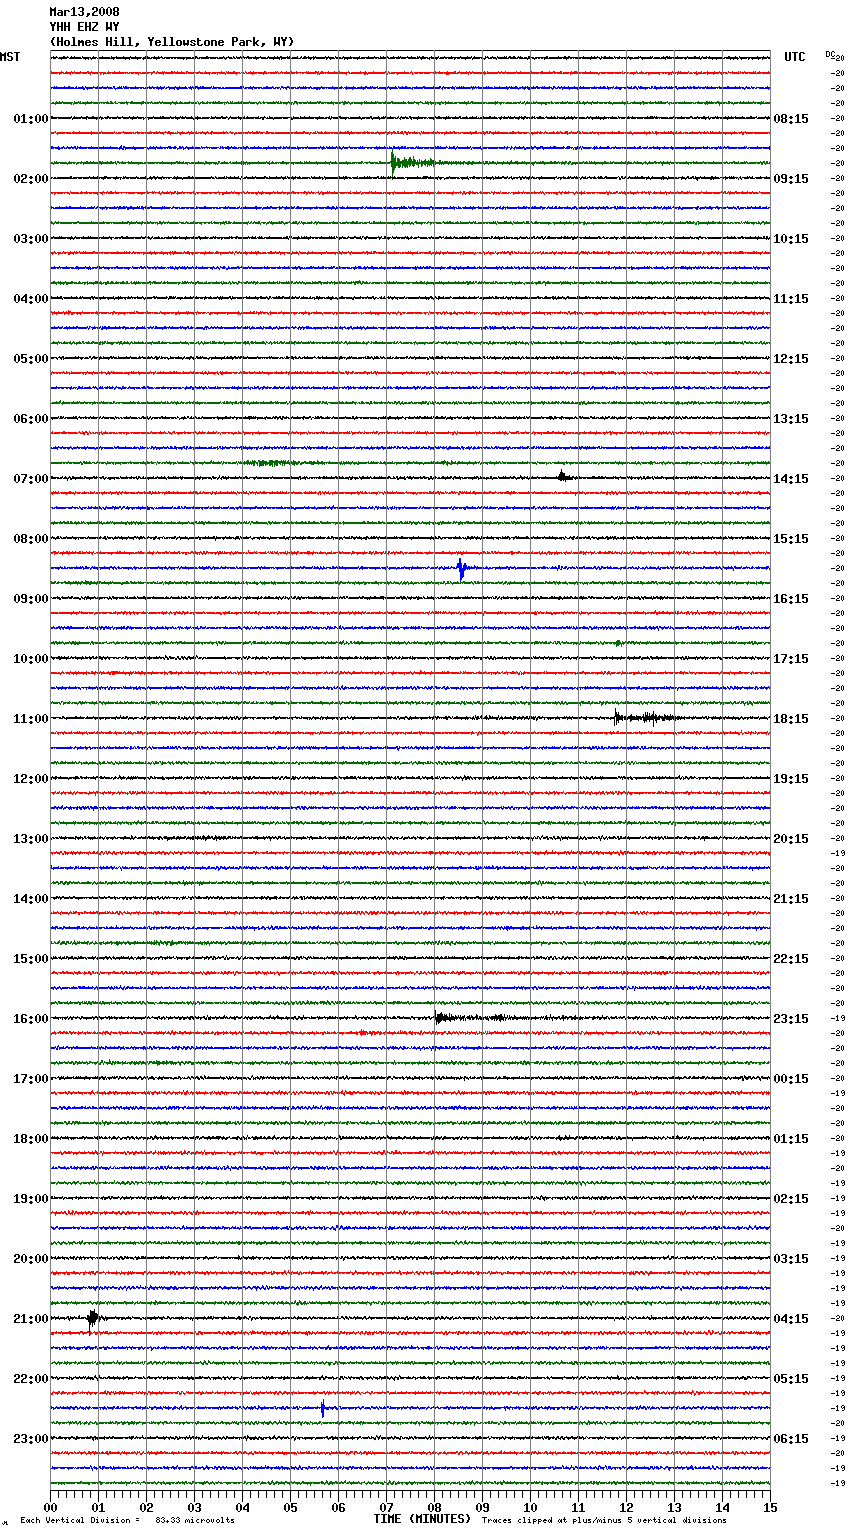Click the 04:15 UTC time label
The width and height of the screenshot is (850, 1534).
tap(791, 1319)
